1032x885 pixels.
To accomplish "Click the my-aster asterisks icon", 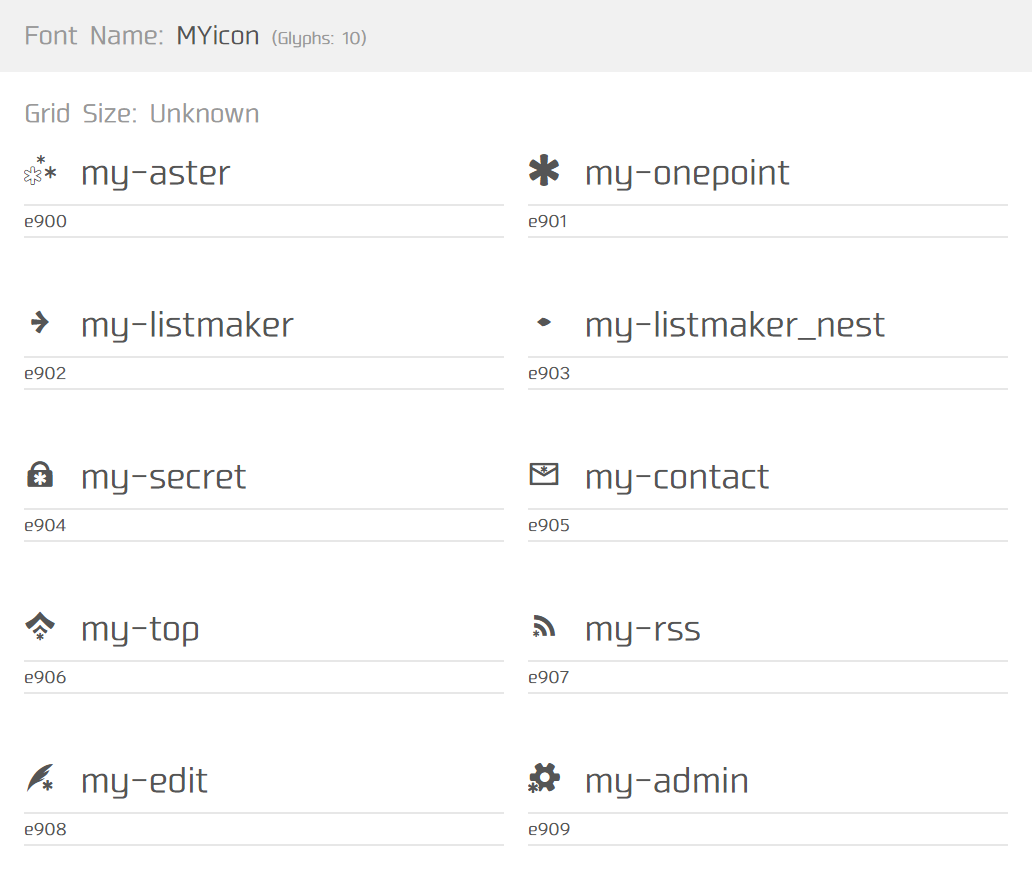I will [40, 172].
